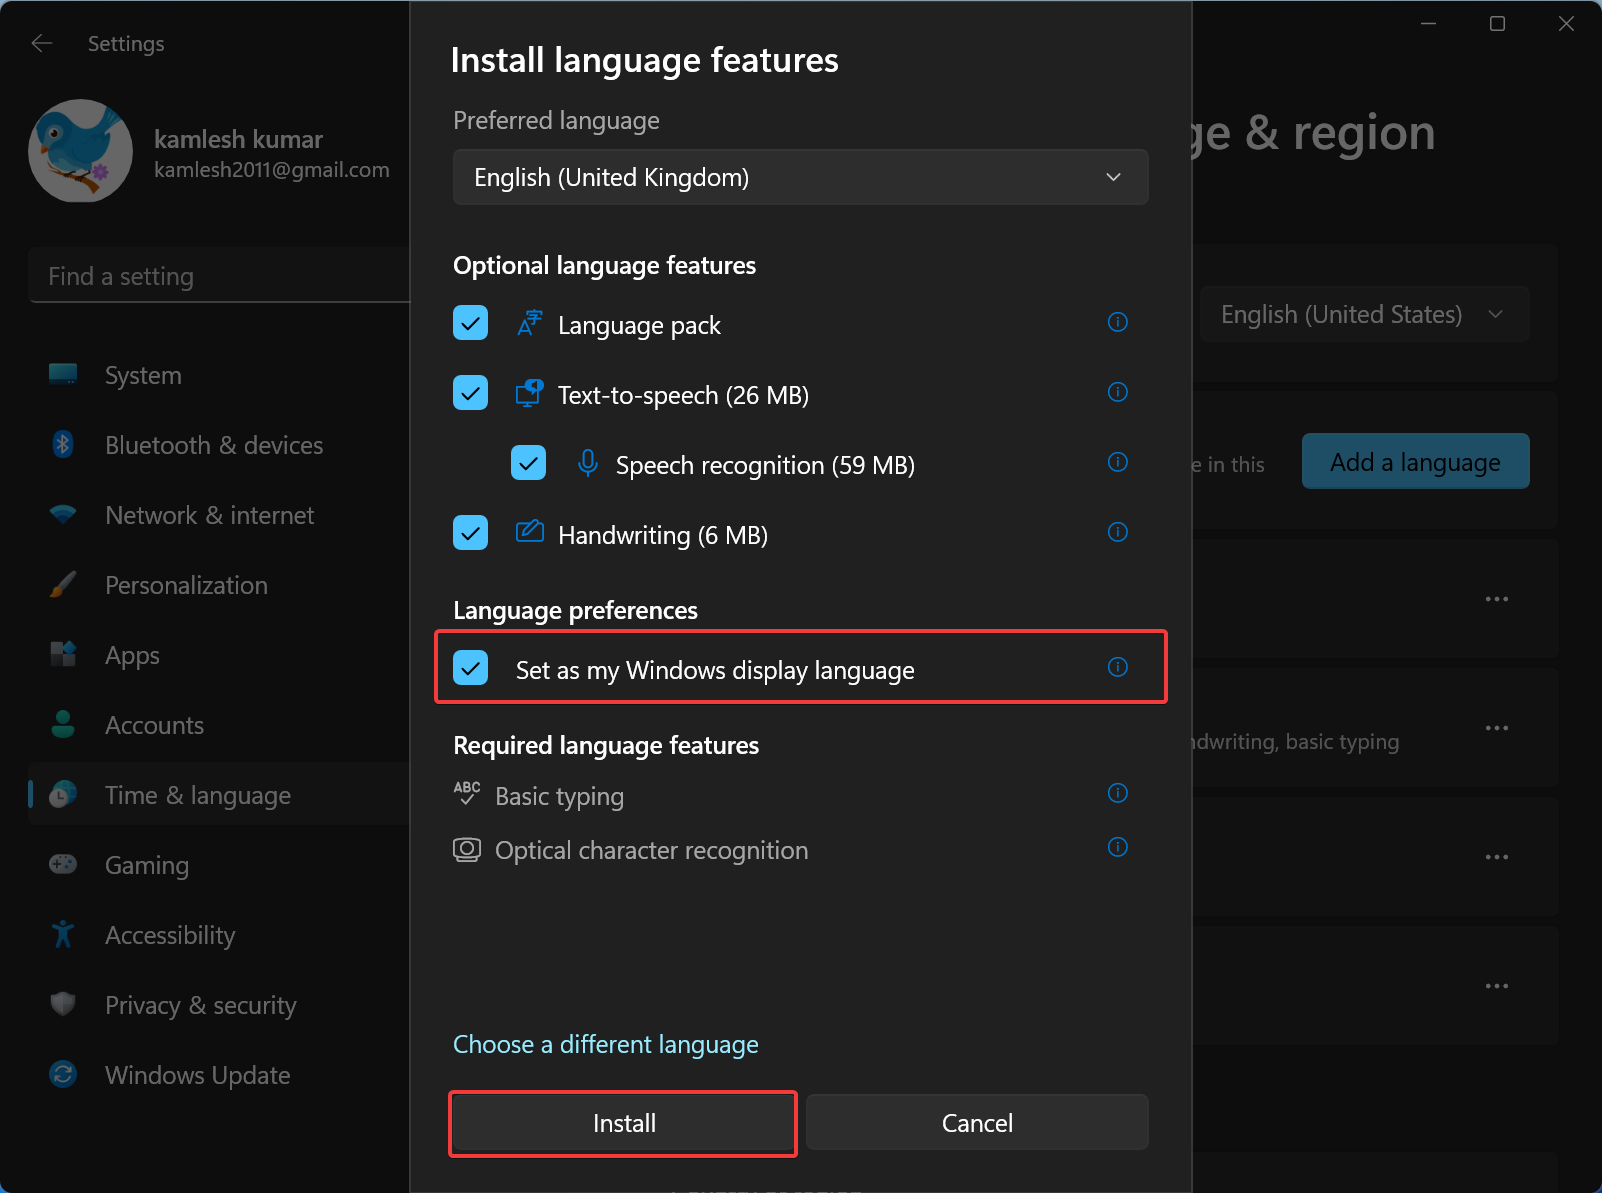Select Personalization in the sidebar

coord(220,585)
